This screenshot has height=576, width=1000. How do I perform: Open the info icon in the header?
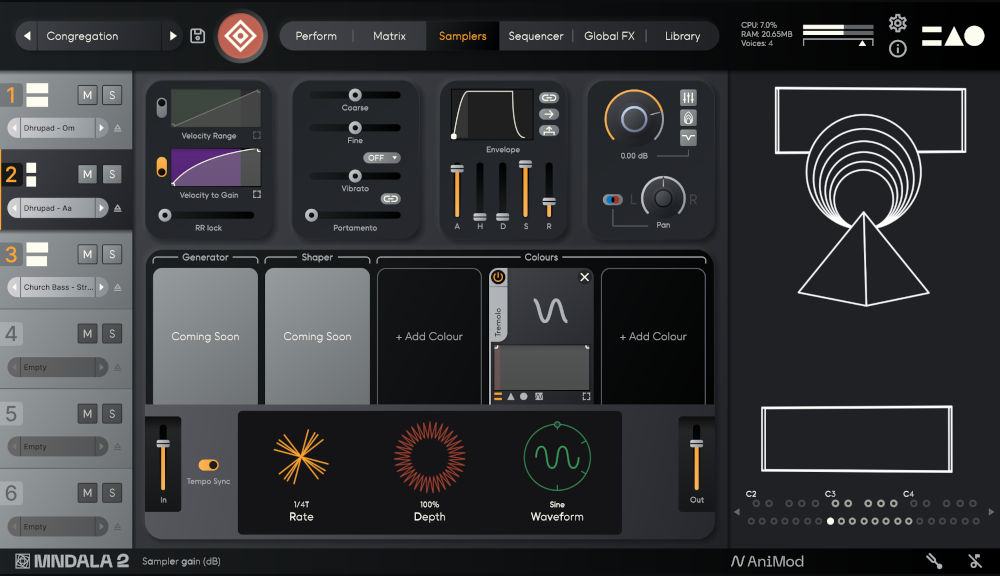tap(897, 49)
